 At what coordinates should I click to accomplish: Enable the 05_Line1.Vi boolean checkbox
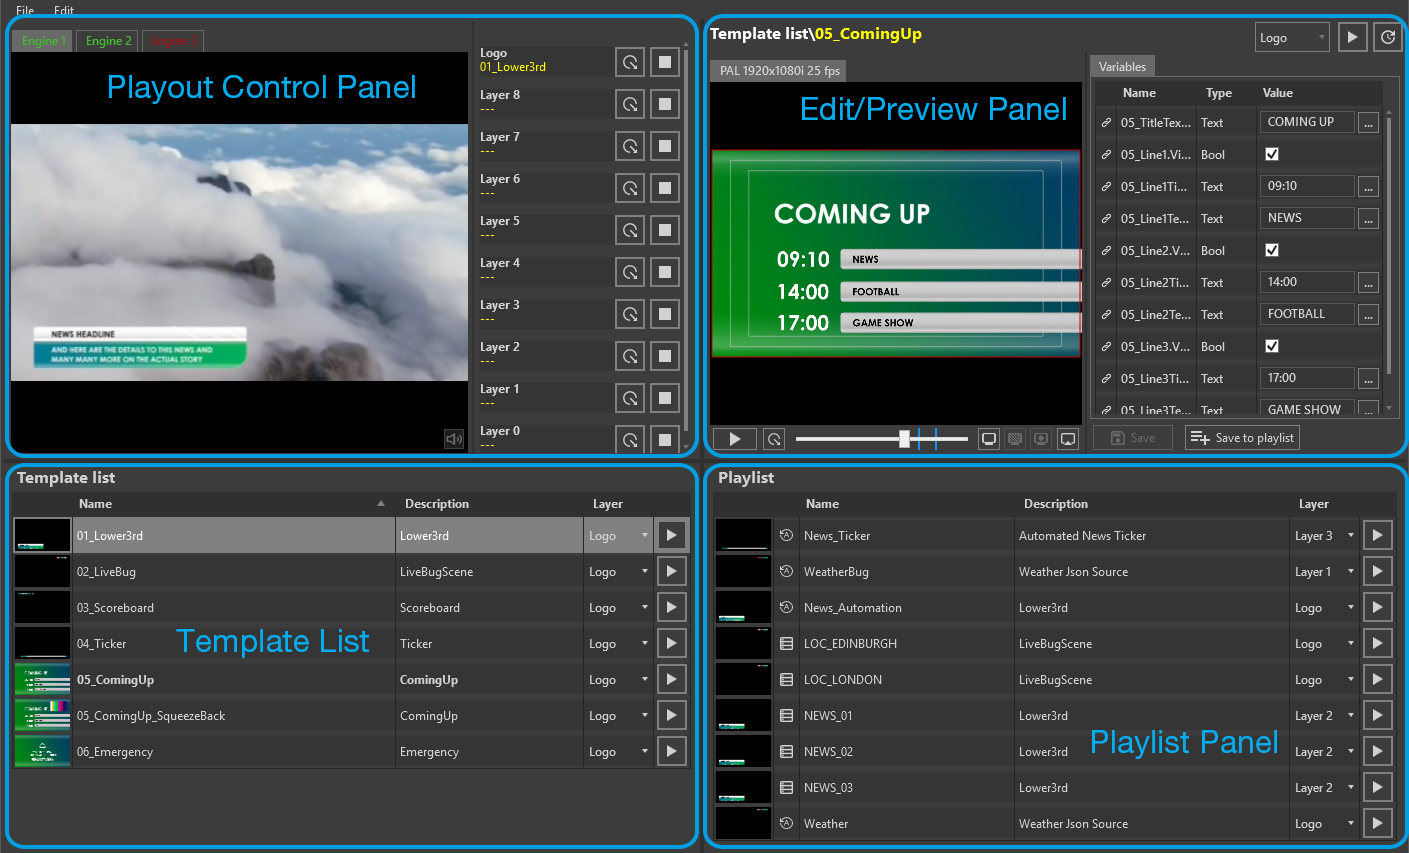1272,154
